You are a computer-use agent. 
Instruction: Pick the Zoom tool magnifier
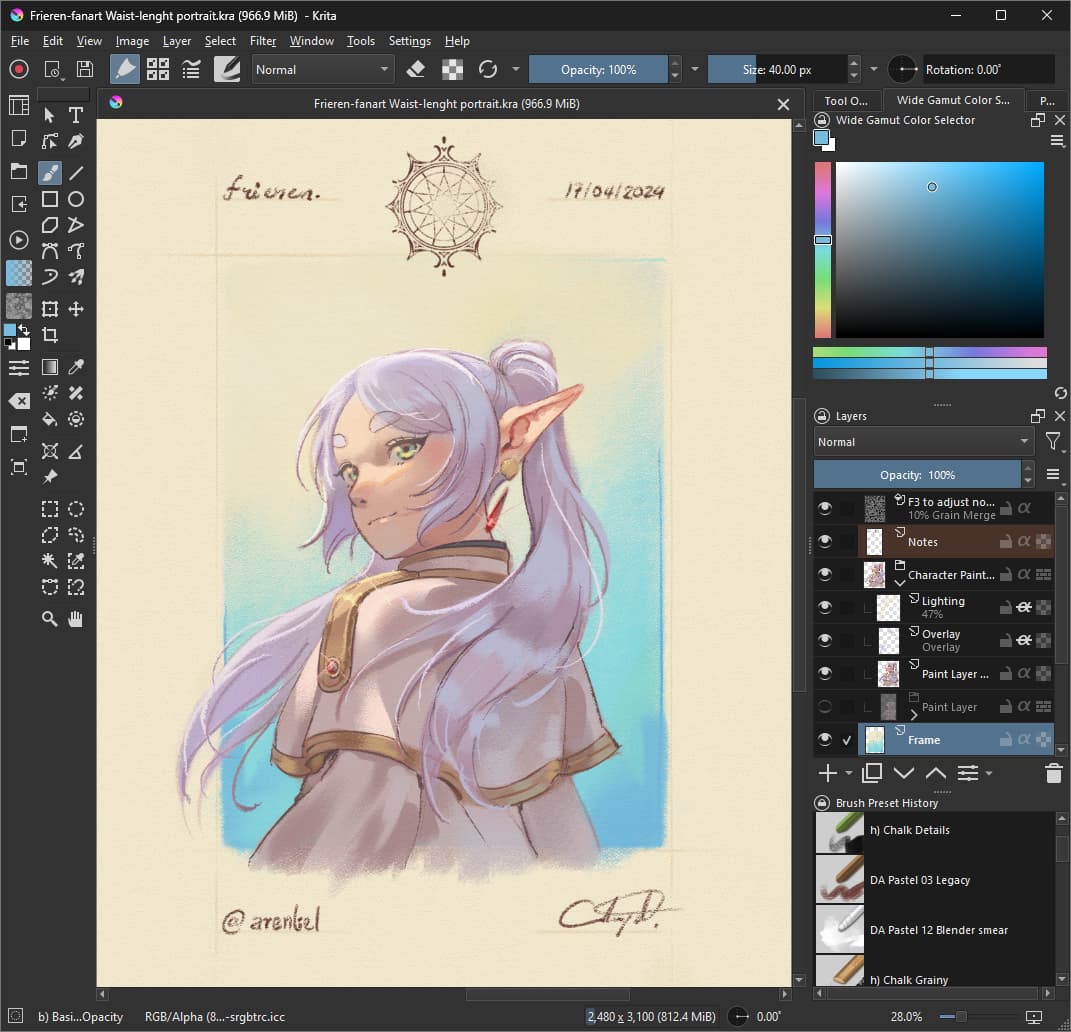point(49,619)
